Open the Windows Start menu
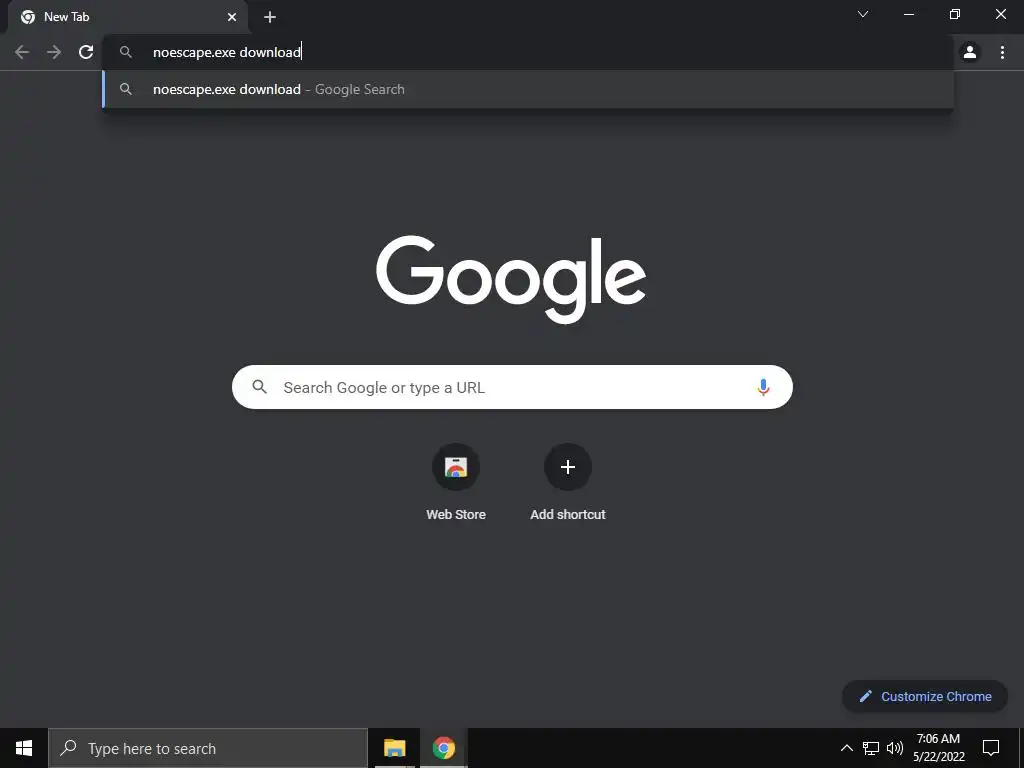Viewport: 1024px width, 768px height. pos(24,748)
